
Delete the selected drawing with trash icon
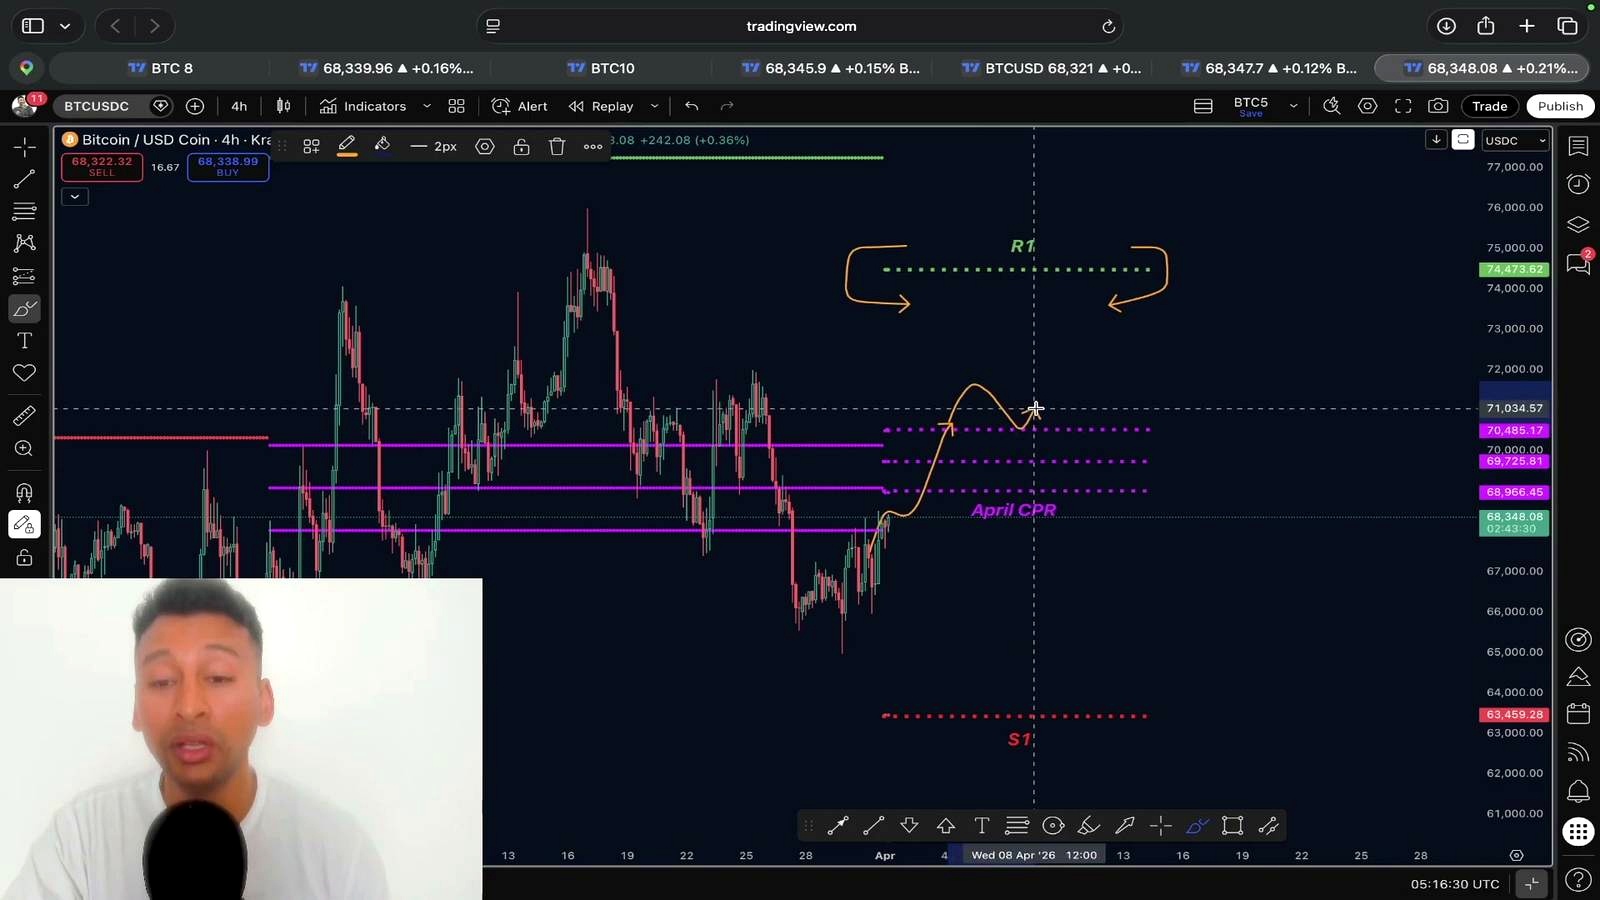click(x=557, y=147)
